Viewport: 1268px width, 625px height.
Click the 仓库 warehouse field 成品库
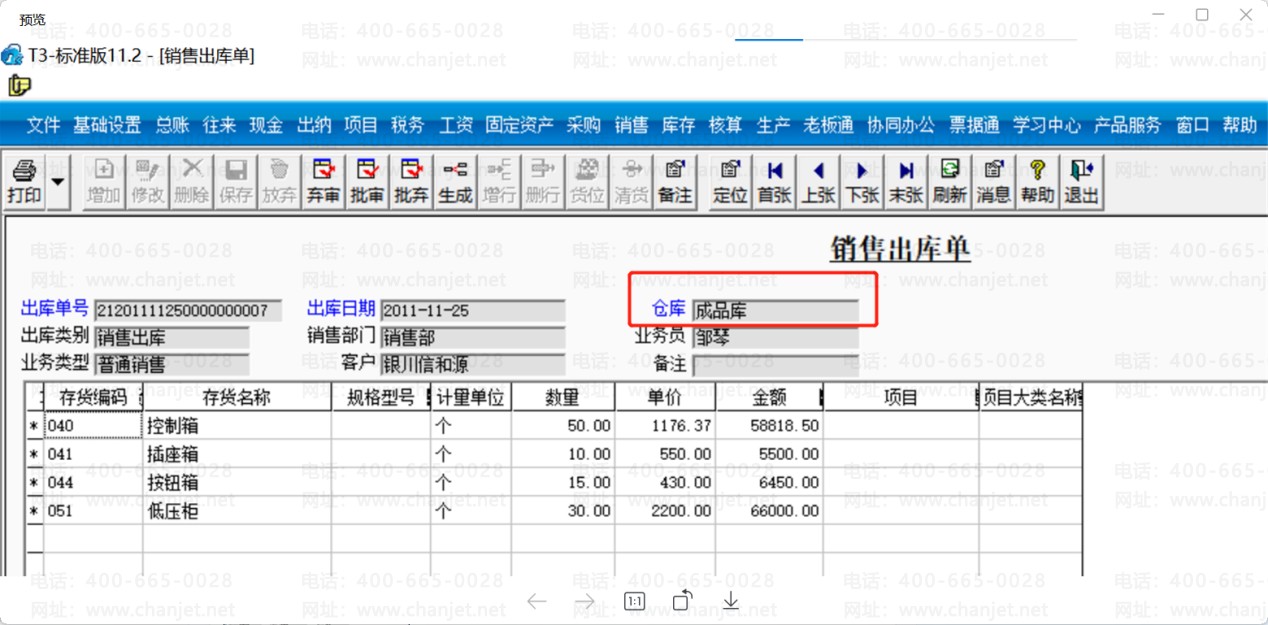tap(775, 311)
